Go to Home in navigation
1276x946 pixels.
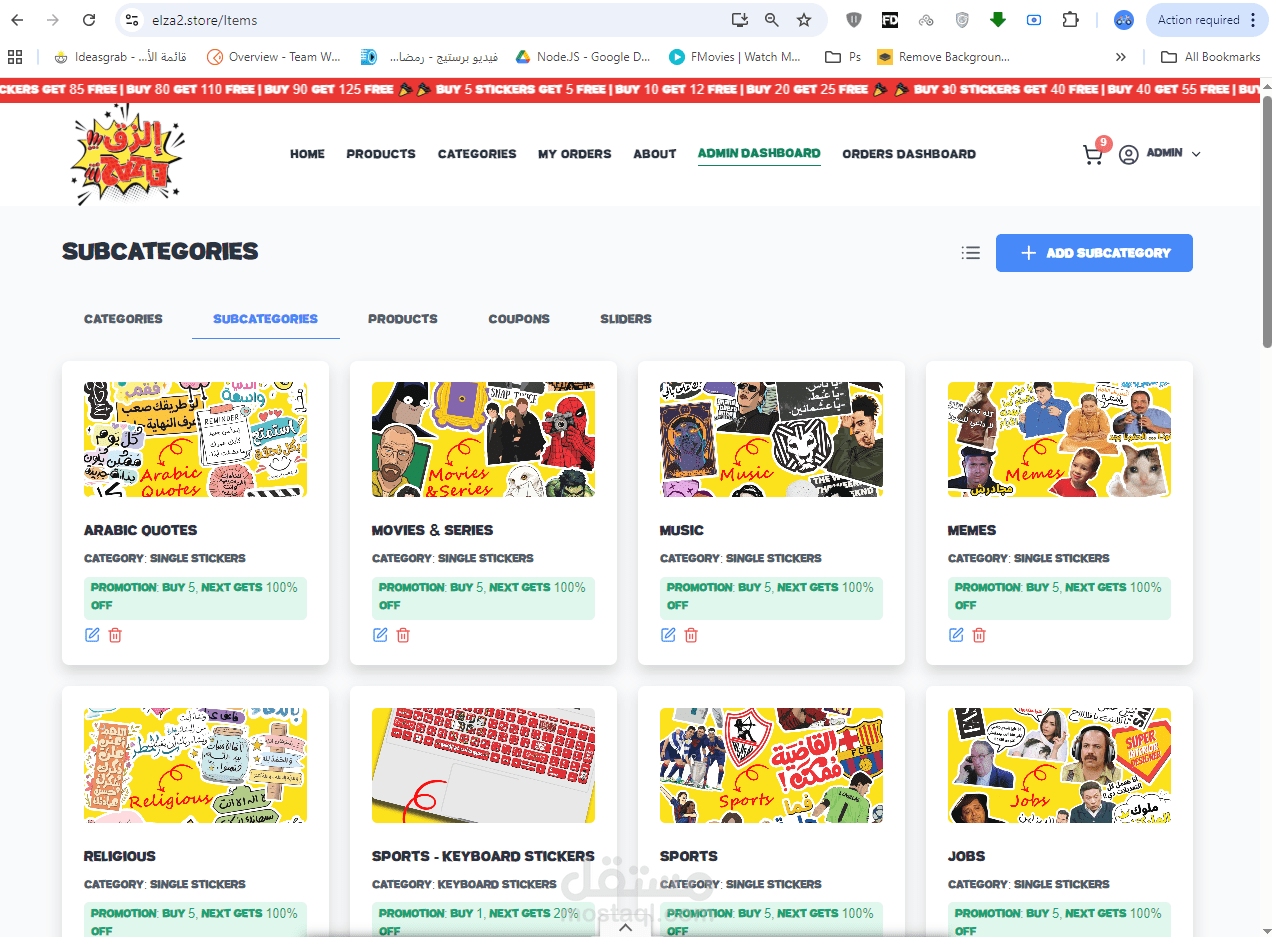pyautogui.click(x=307, y=154)
